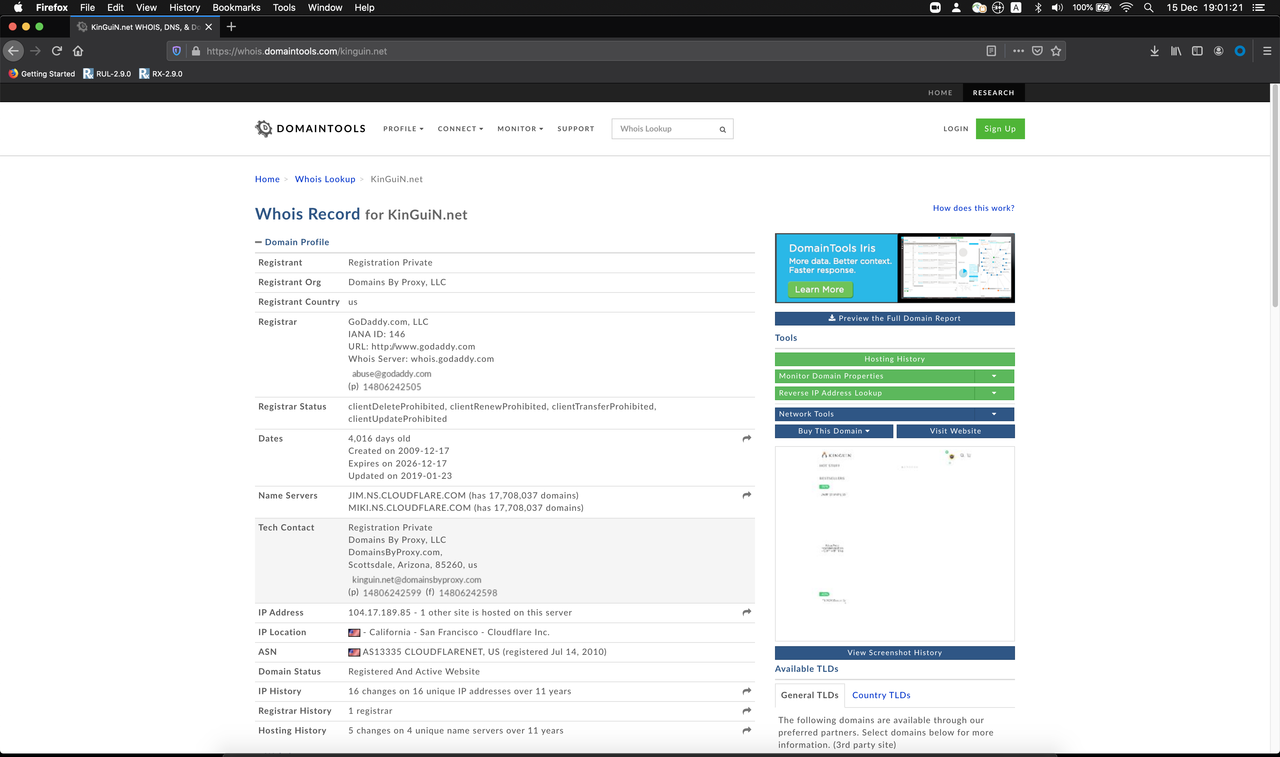
Task: Click Whois Lookup breadcrumb link
Action: [325, 179]
